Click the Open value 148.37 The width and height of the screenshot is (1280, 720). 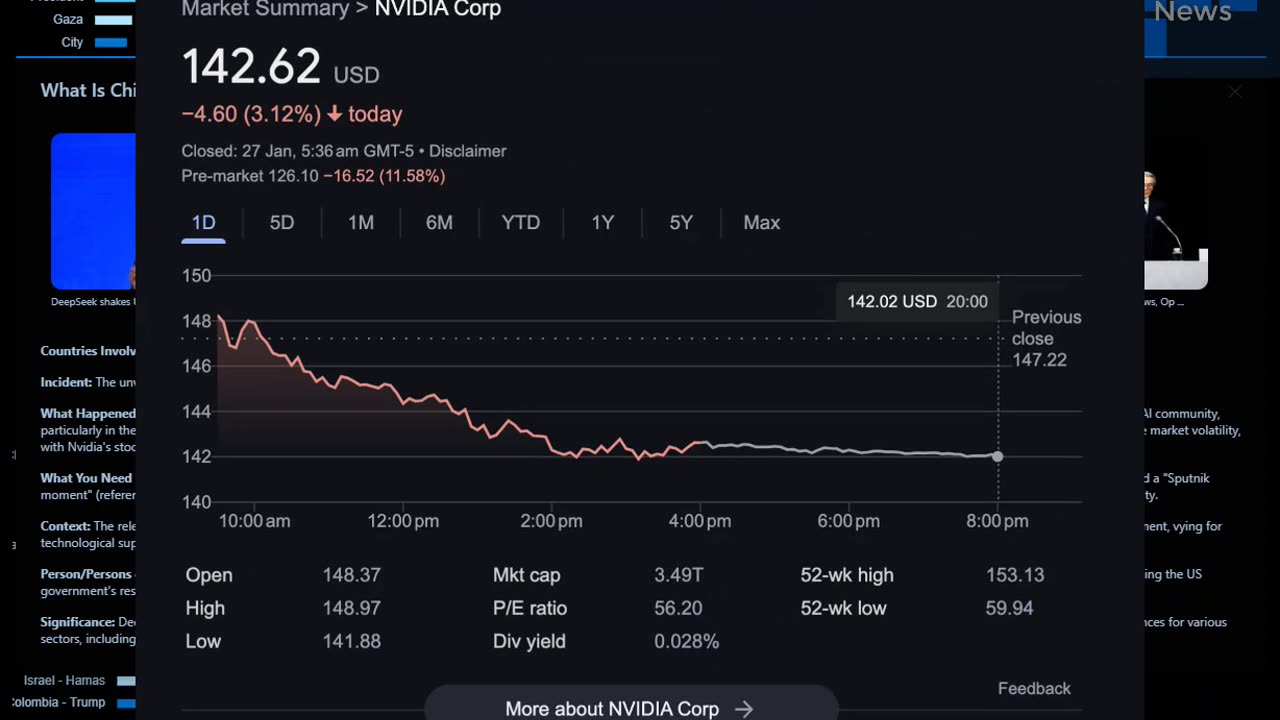click(x=351, y=575)
